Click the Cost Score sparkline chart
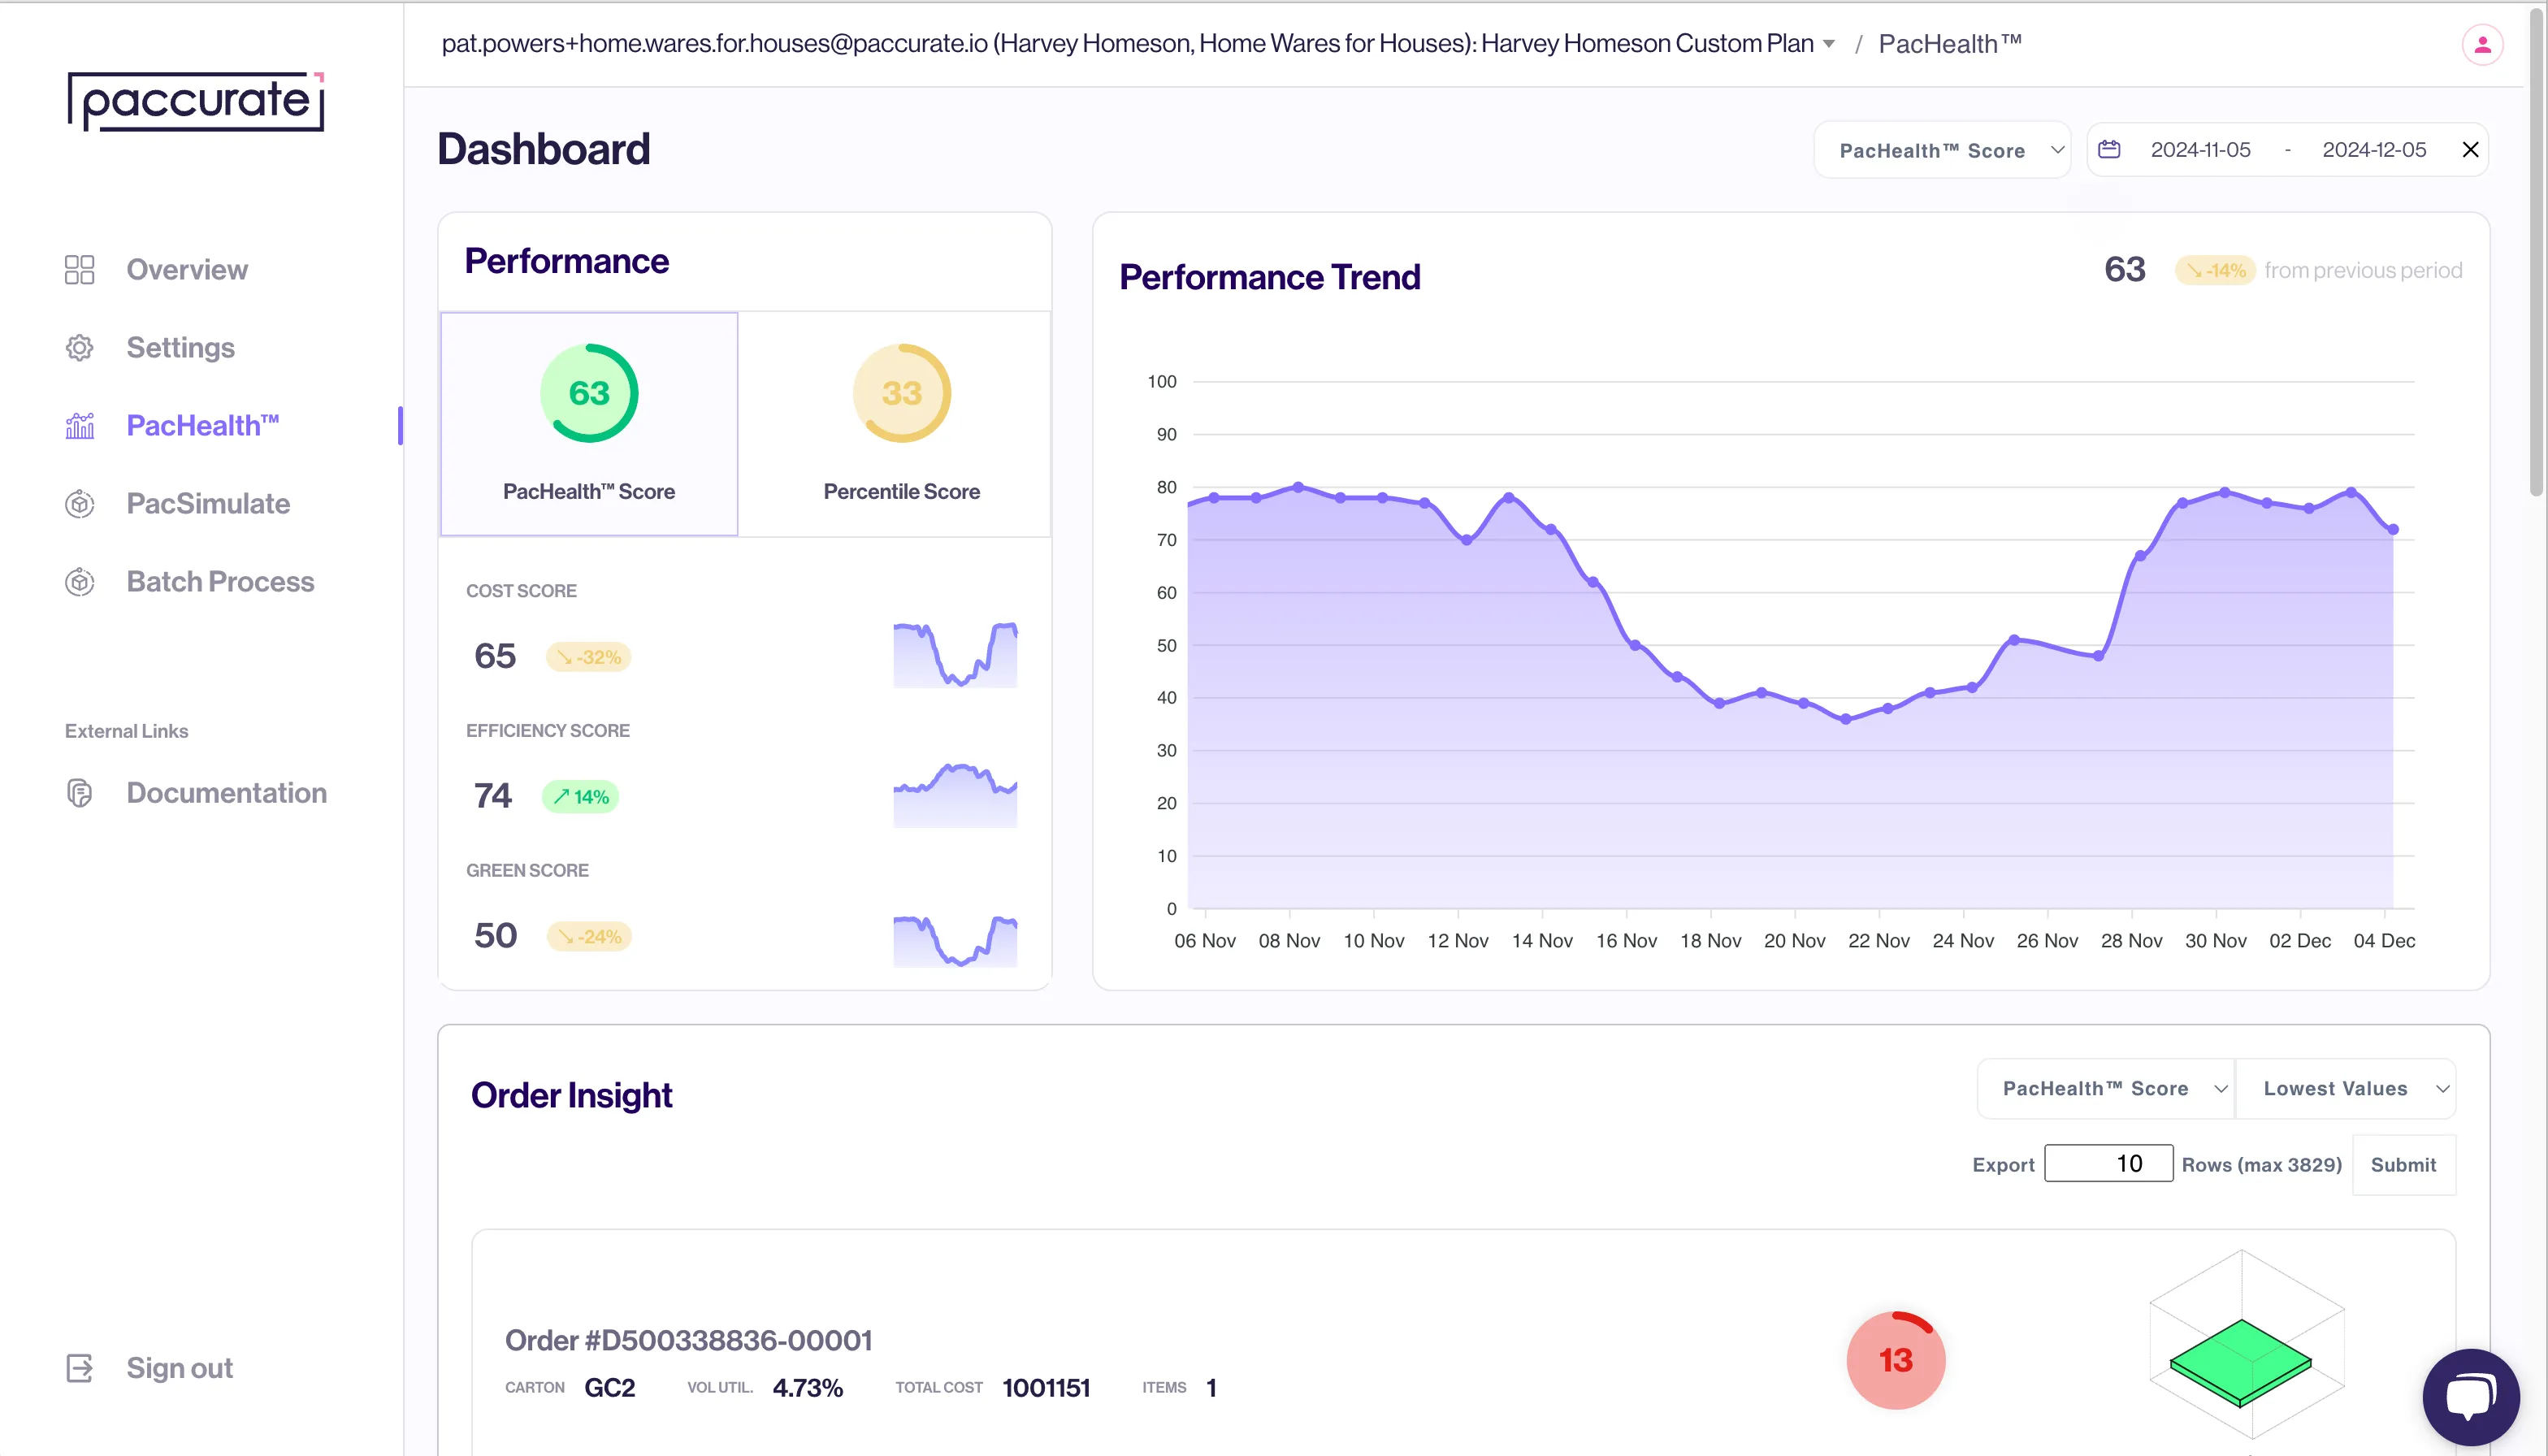The height and width of the screenshot is (1456, 2548). [x=955, y=655]
